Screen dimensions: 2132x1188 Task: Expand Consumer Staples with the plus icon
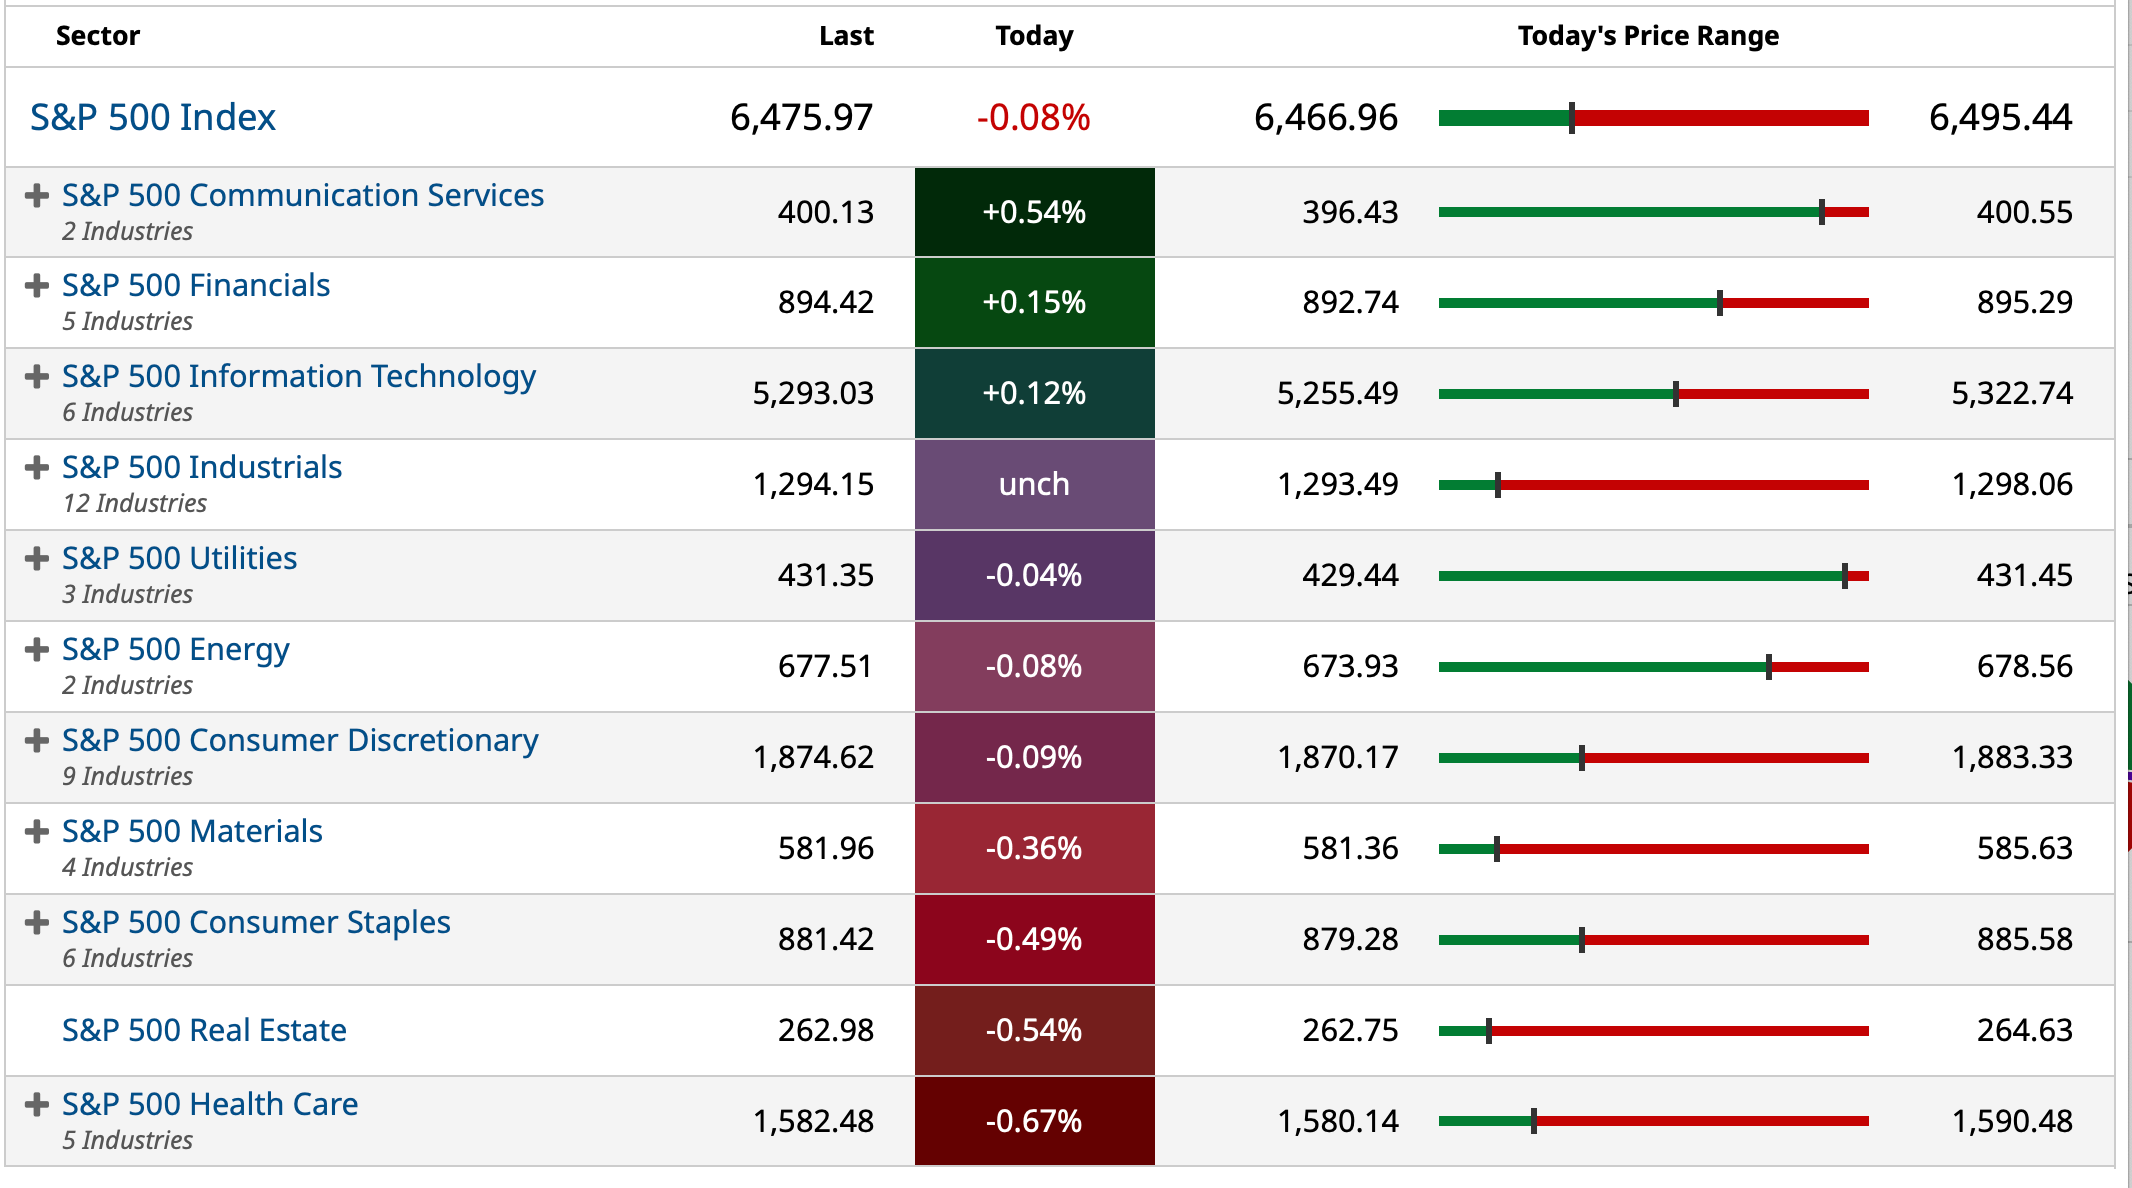(x=37, y=922)
